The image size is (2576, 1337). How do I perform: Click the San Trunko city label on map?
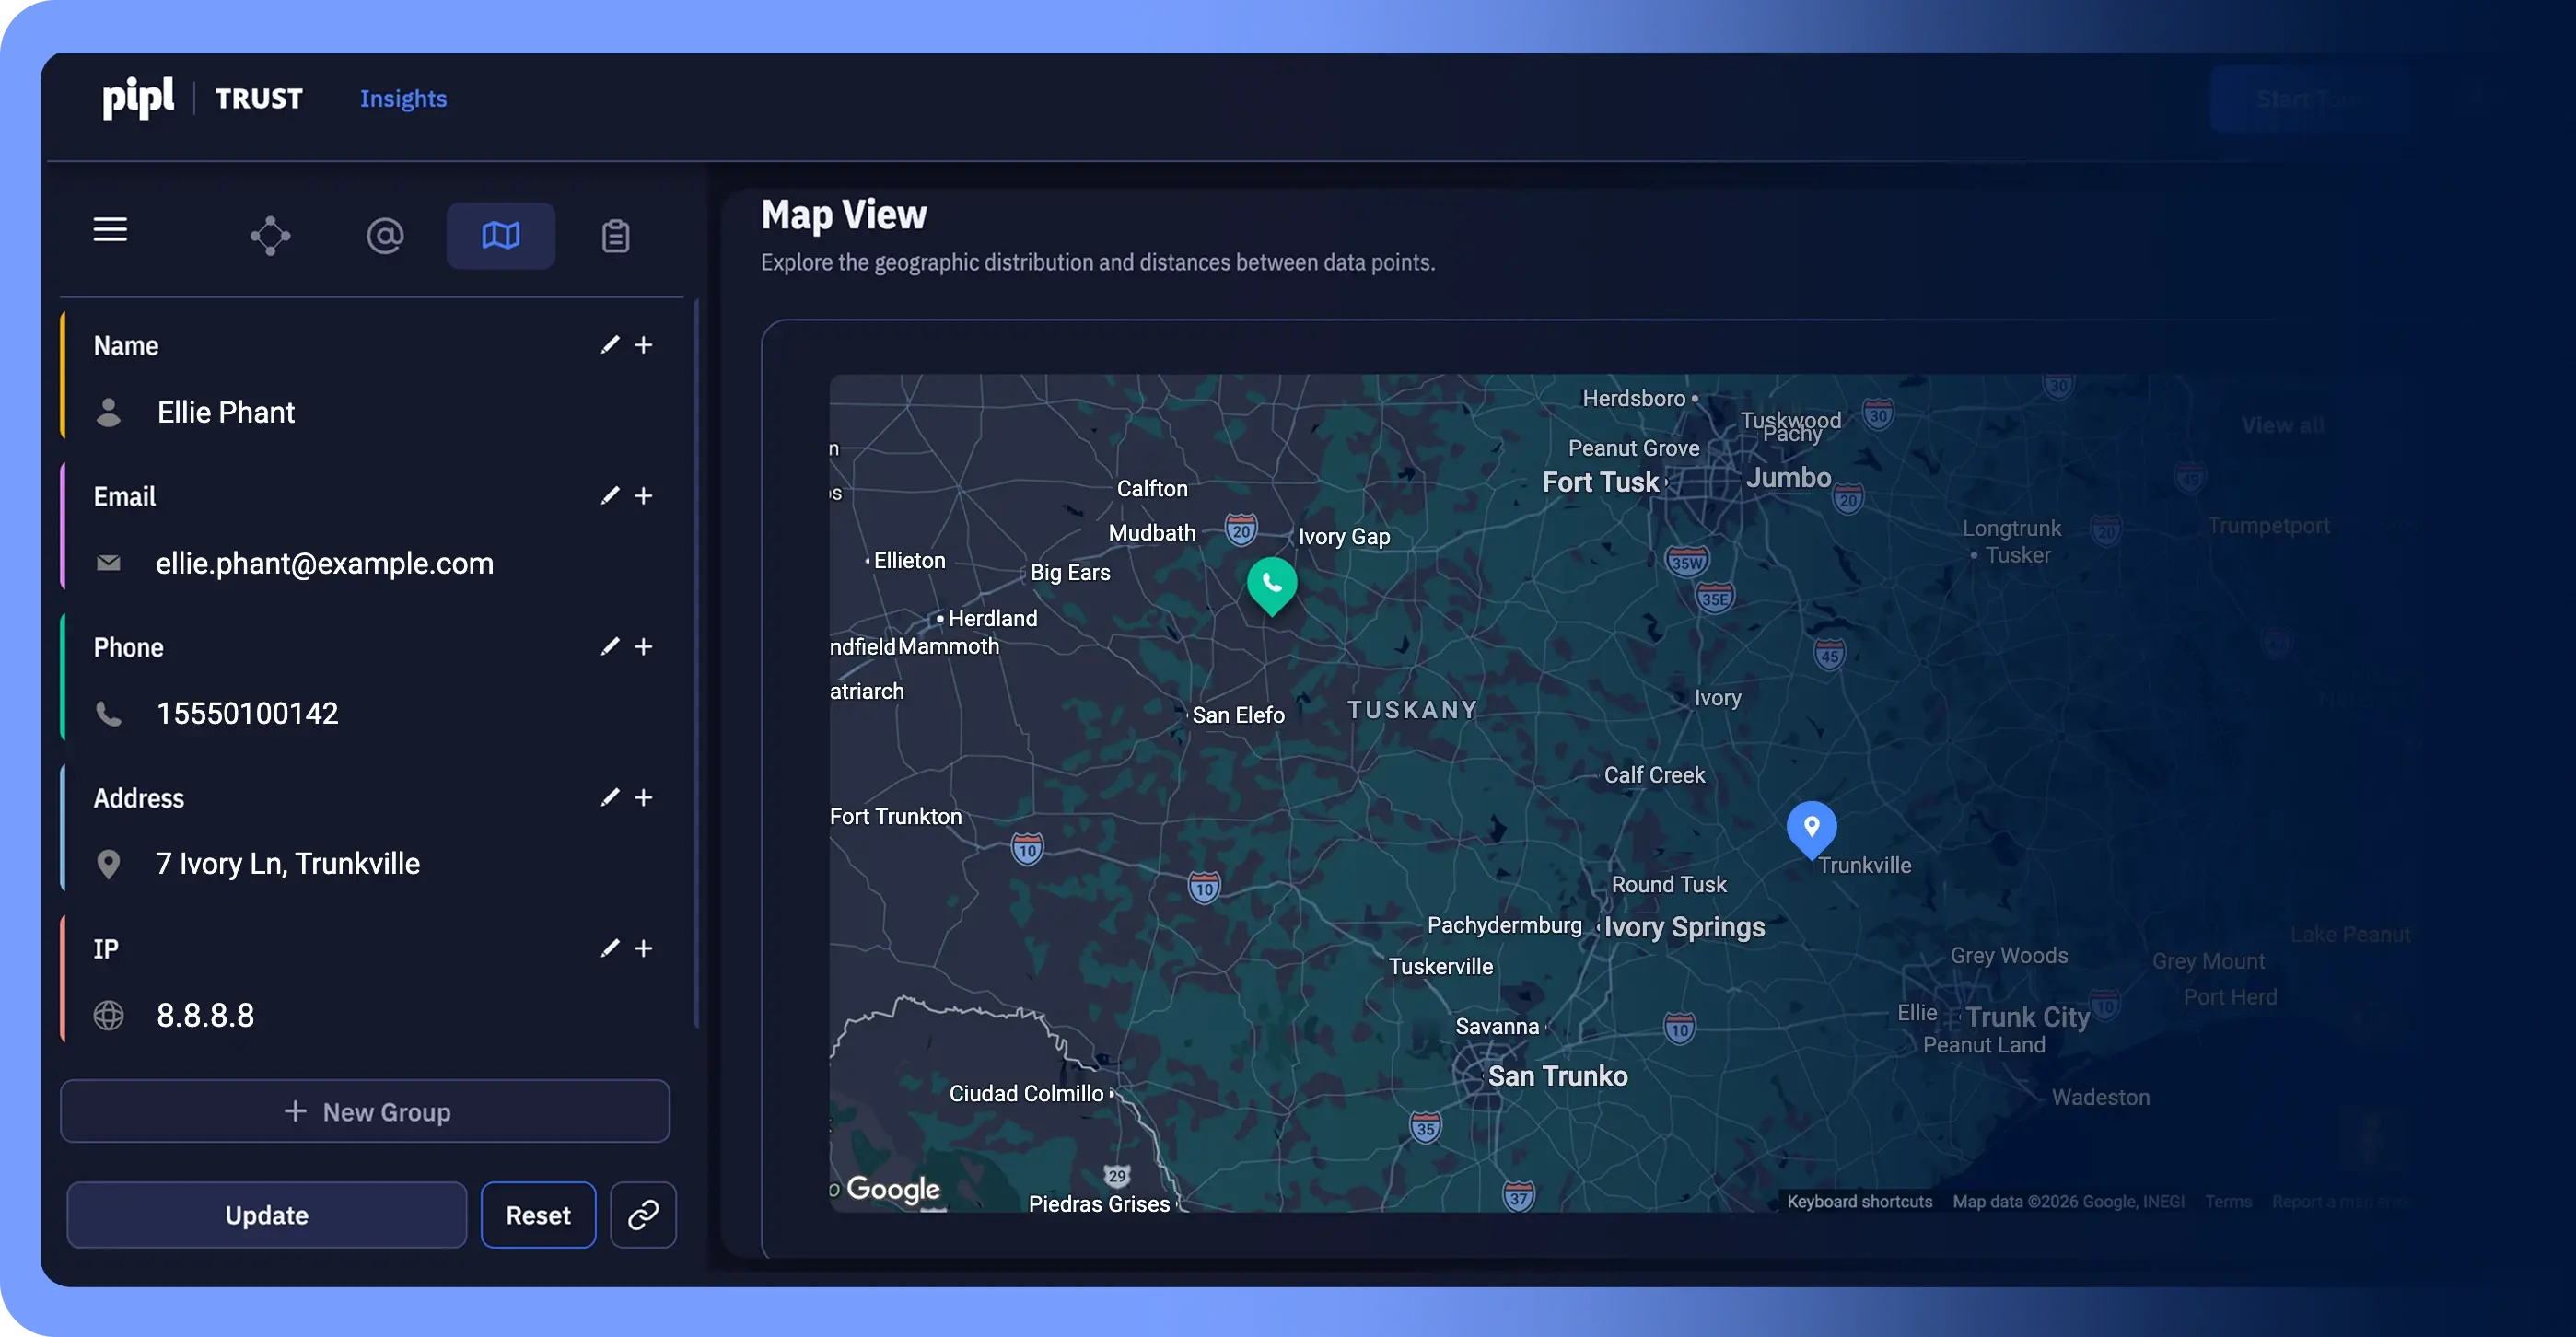pyautogui.click(x=1557, y=1076)
